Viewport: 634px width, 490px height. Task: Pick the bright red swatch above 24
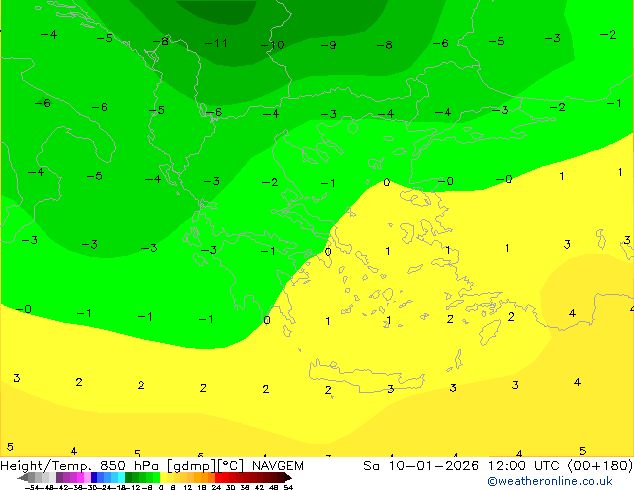click(x=219, y=477)
